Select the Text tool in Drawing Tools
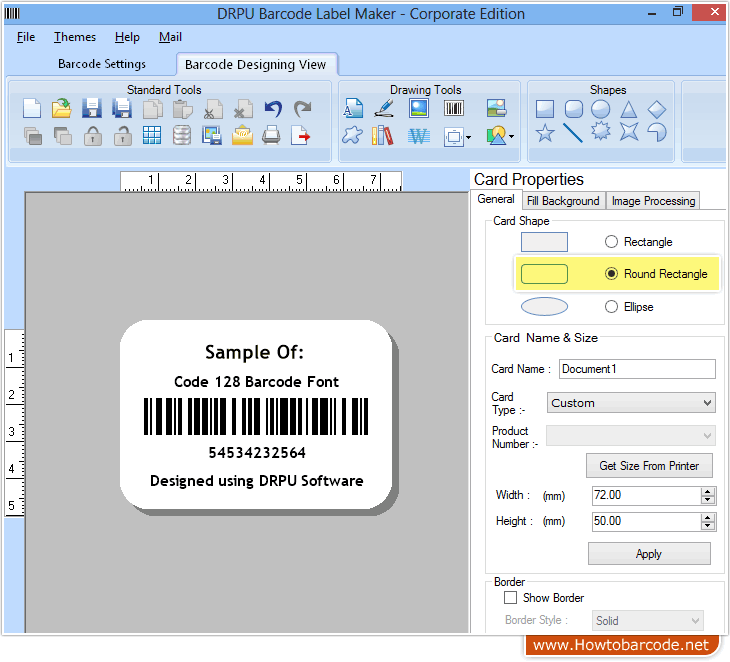The image size is (730, 662). [x=353, y=108]
